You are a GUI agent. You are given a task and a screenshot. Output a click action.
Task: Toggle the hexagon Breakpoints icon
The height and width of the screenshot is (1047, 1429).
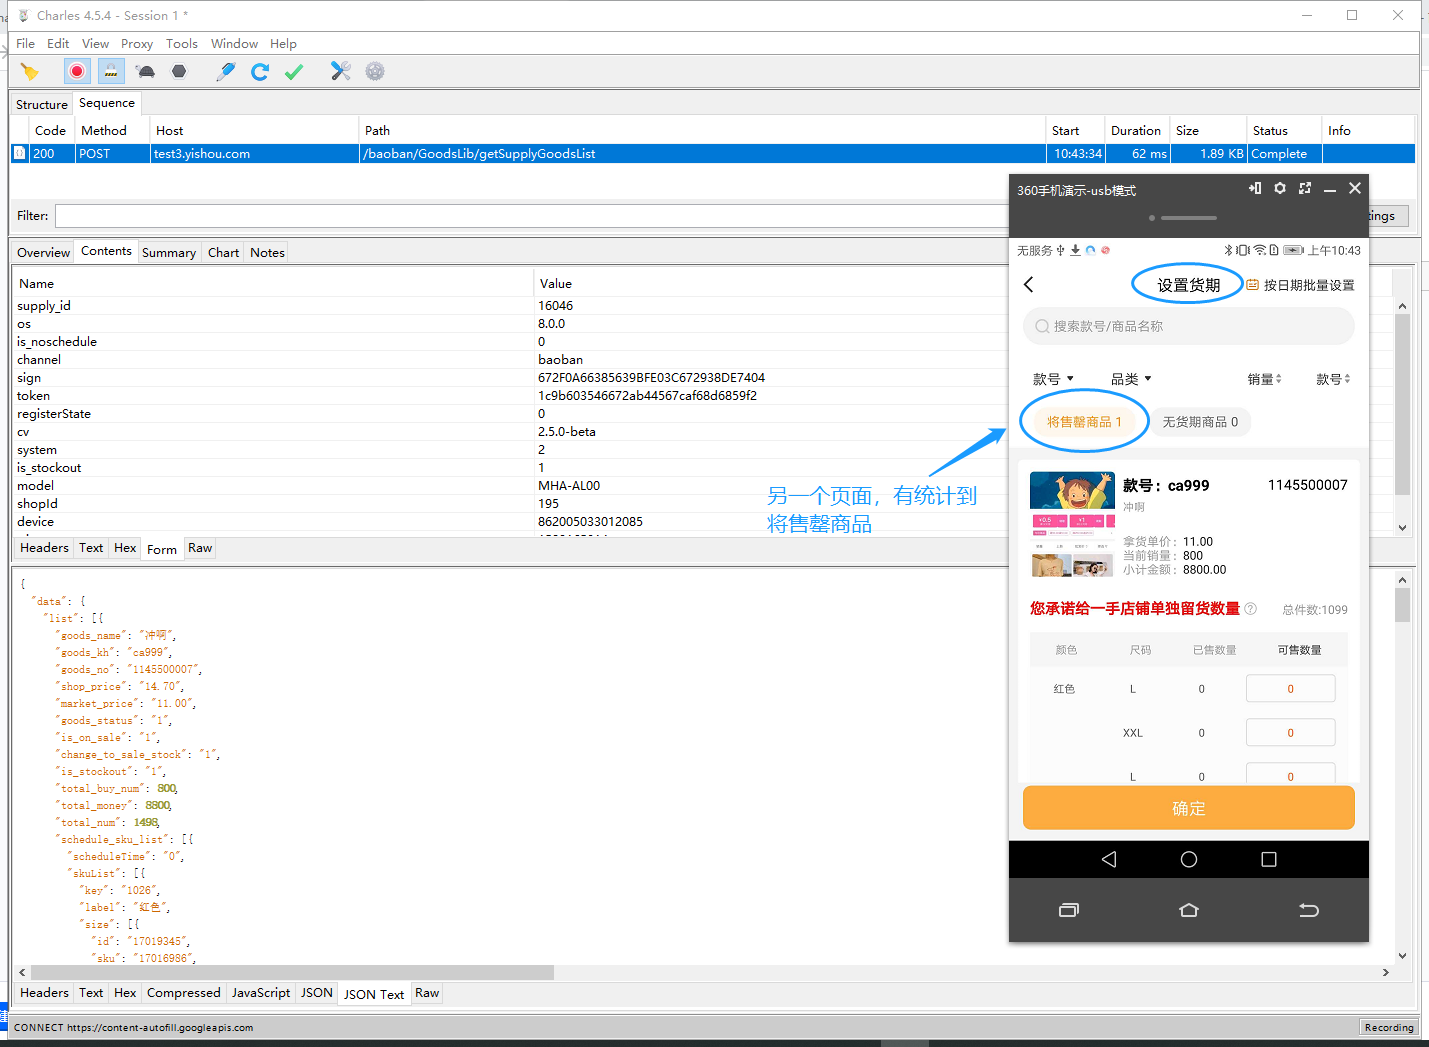179,71
